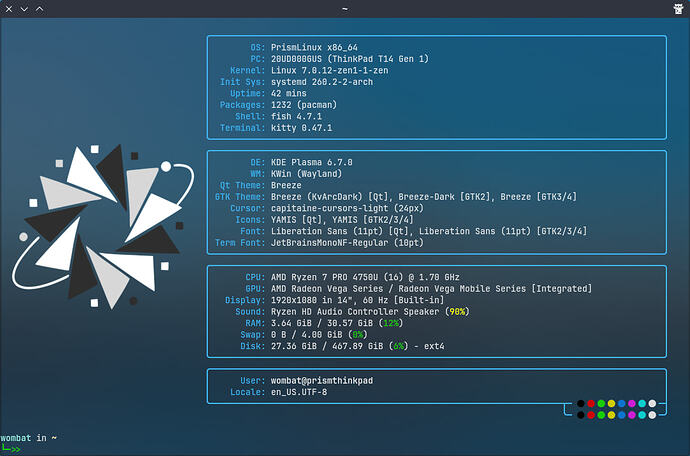The image size is (690, 456).
Task: Click the "Qt Theme:" label
Action: (x=242, y=185)
